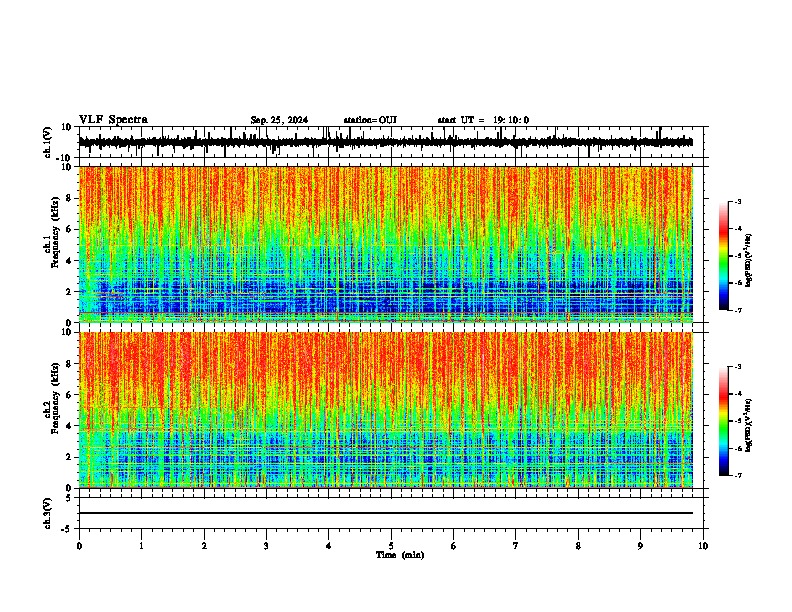Viewport: 792px width, 612px height.
Task: Click the "8" tick on the time axis
Action: (578, 546)
